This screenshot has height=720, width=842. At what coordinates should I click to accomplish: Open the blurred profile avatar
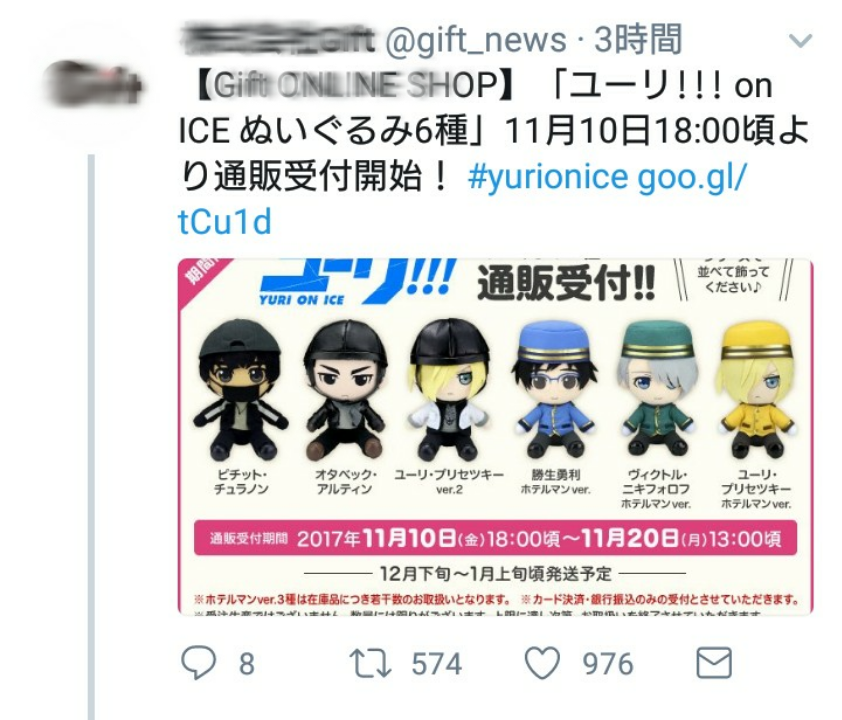(92, 85)
